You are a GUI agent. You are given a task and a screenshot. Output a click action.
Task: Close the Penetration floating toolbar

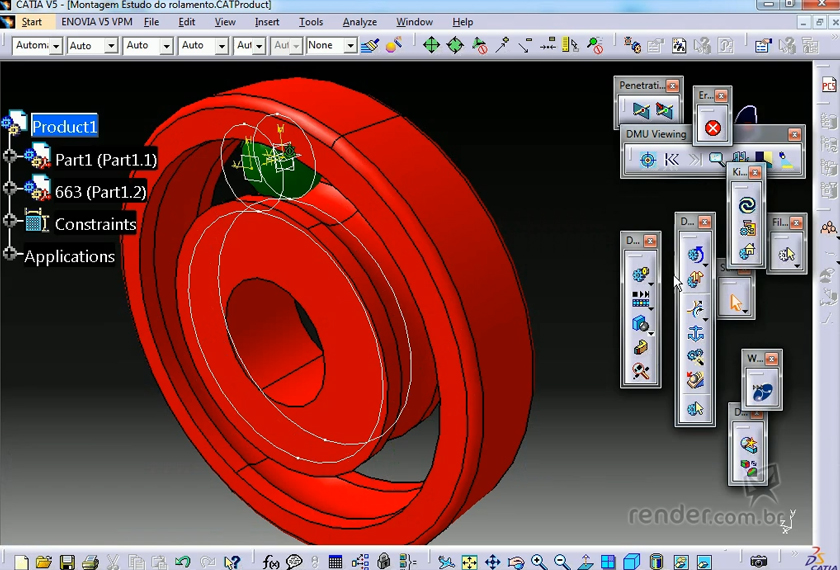[673, 86]
